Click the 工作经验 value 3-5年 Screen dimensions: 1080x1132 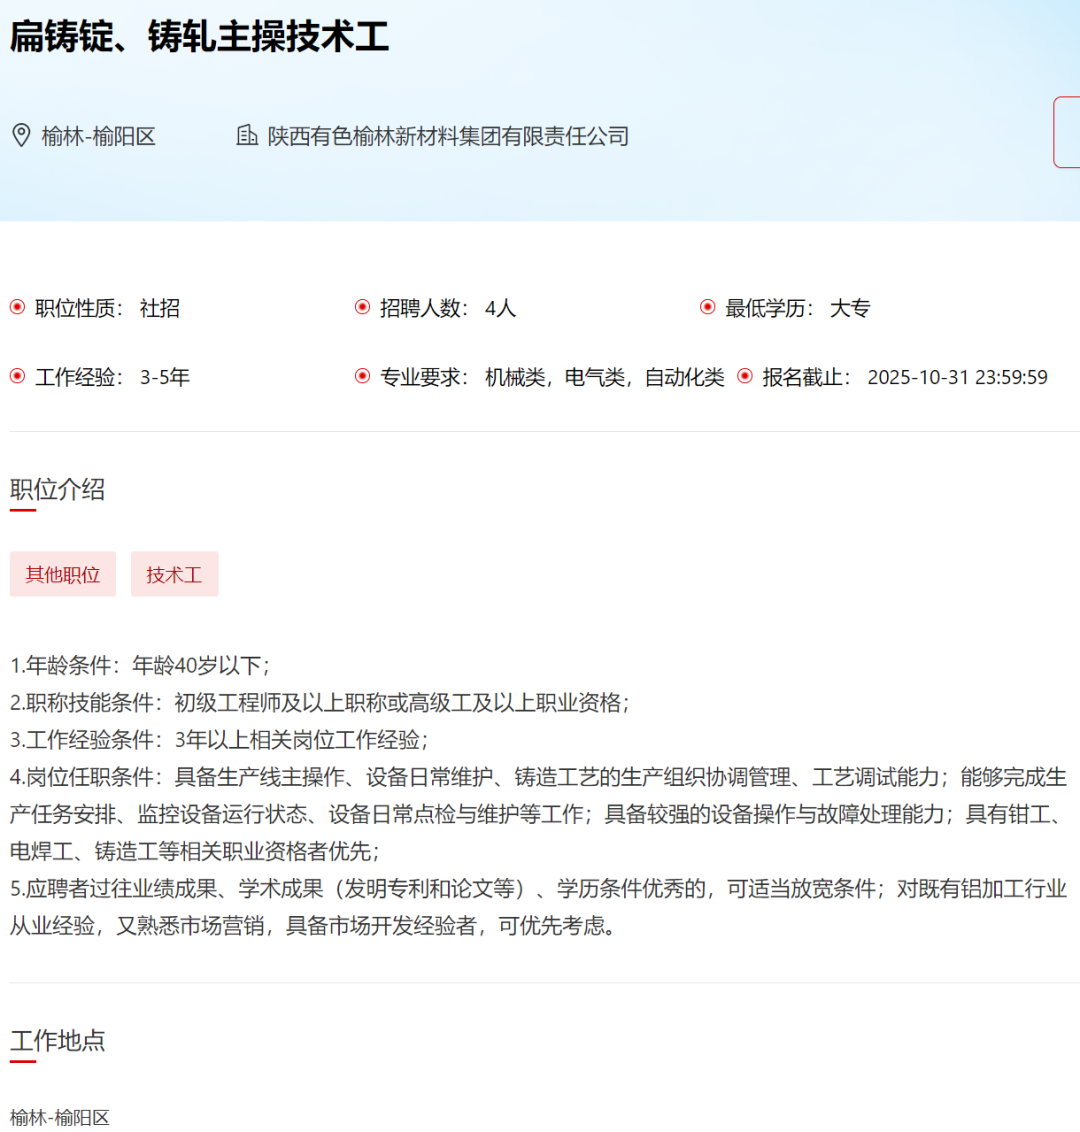coord(165,377)
